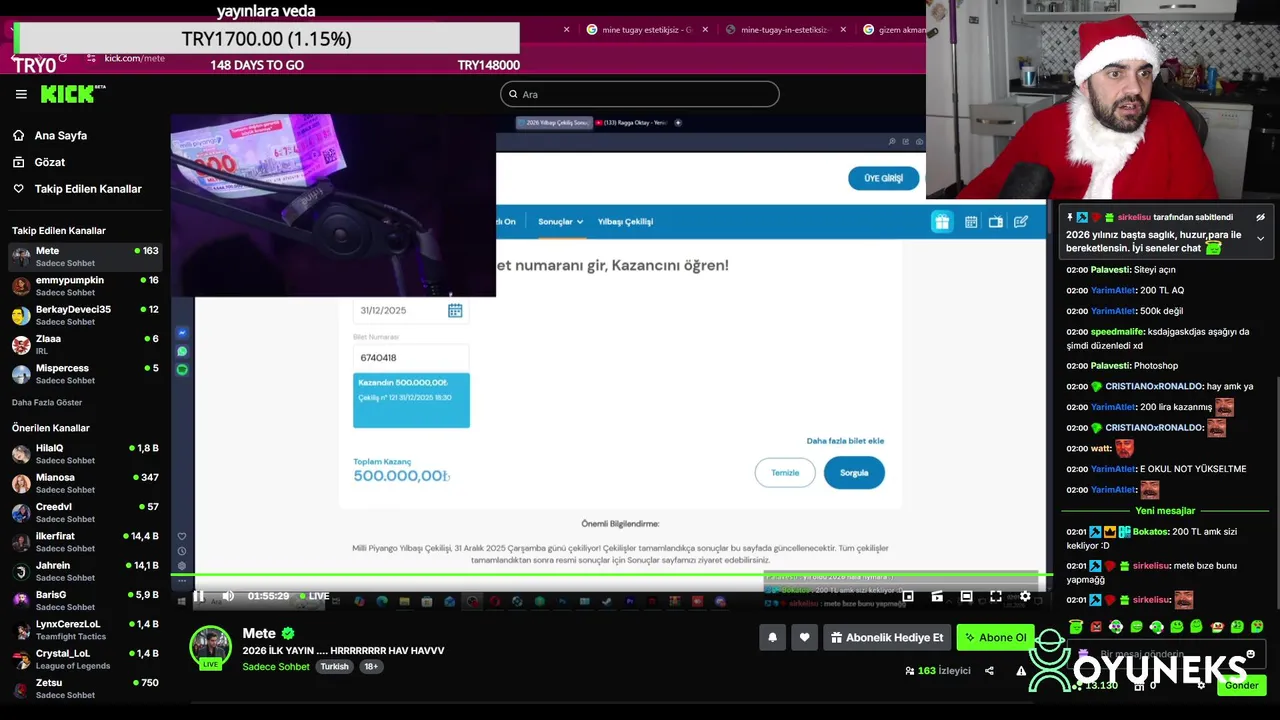
Task: Click the Sorgula button
Action: click(x=854, y=473)
